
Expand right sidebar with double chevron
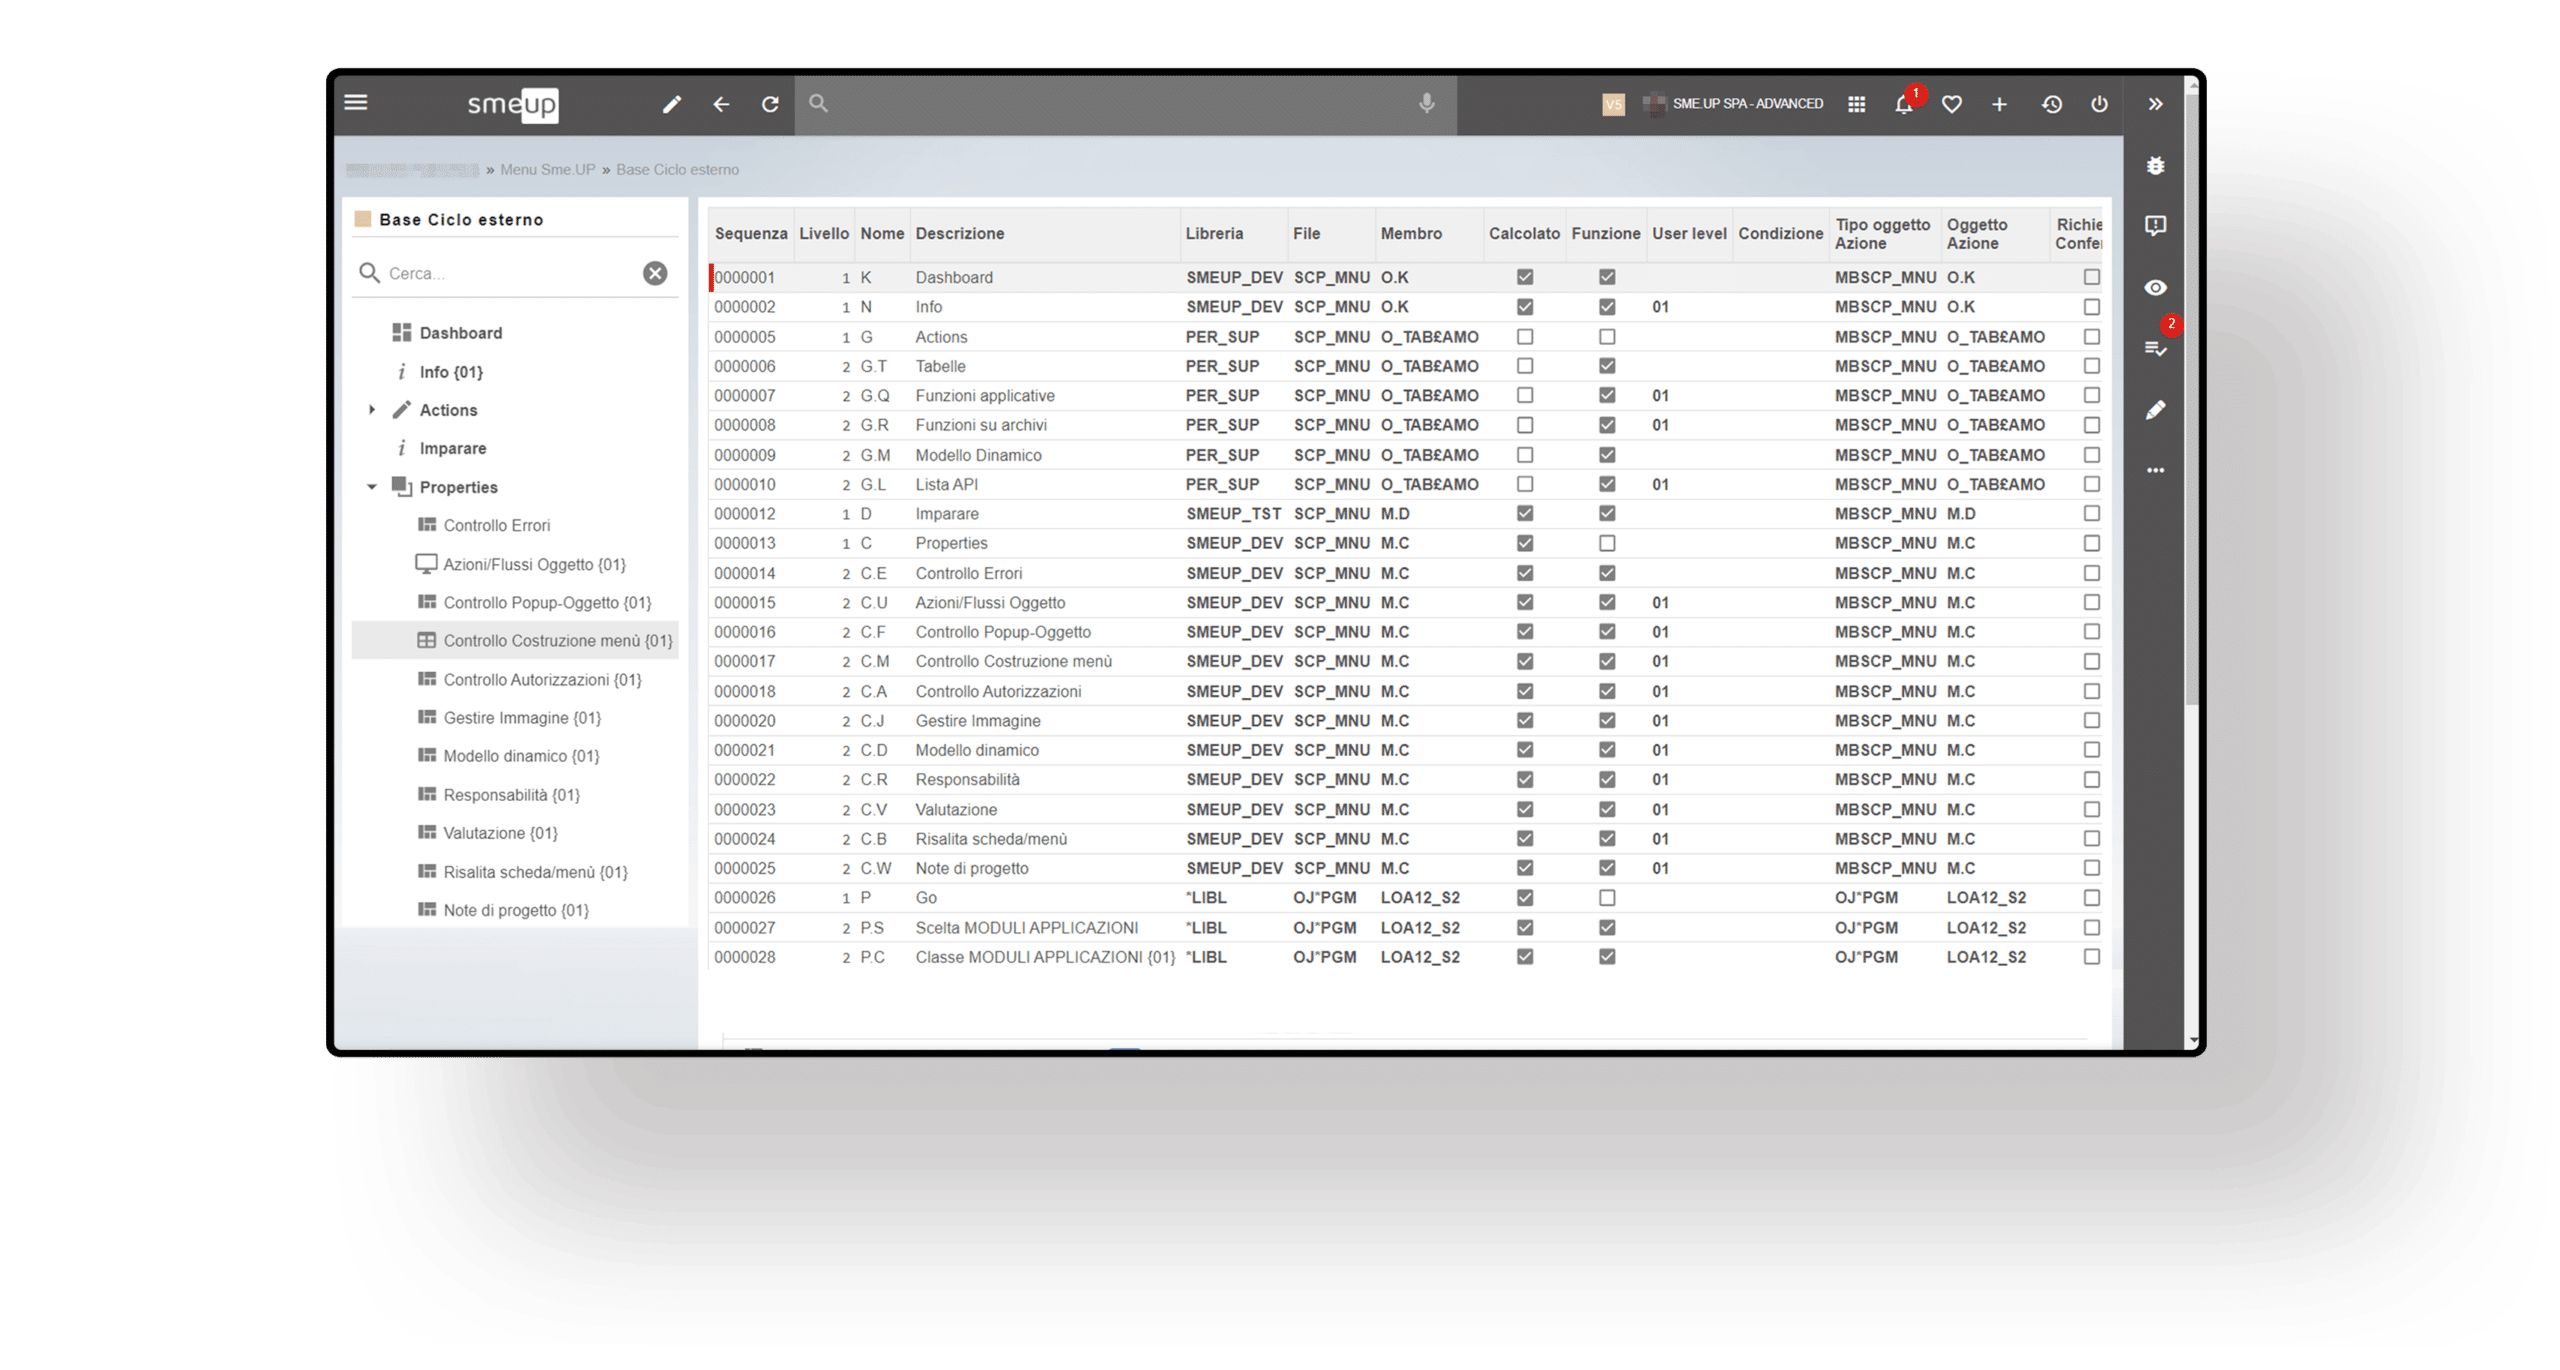point(2155,104)
